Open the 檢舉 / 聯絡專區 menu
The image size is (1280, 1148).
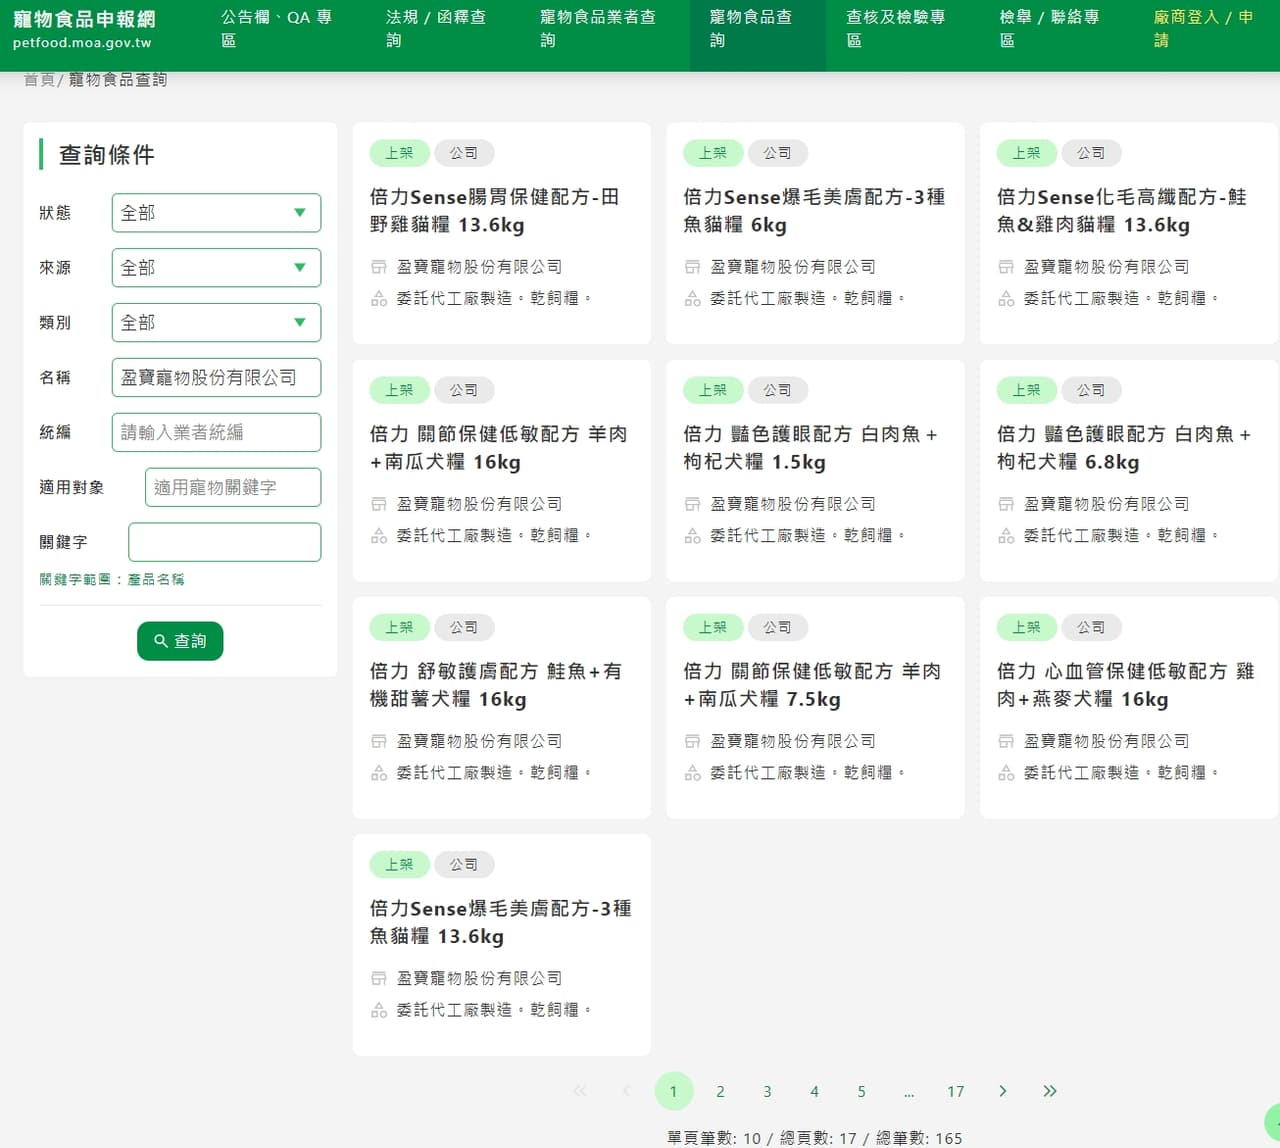[1049, 29]
